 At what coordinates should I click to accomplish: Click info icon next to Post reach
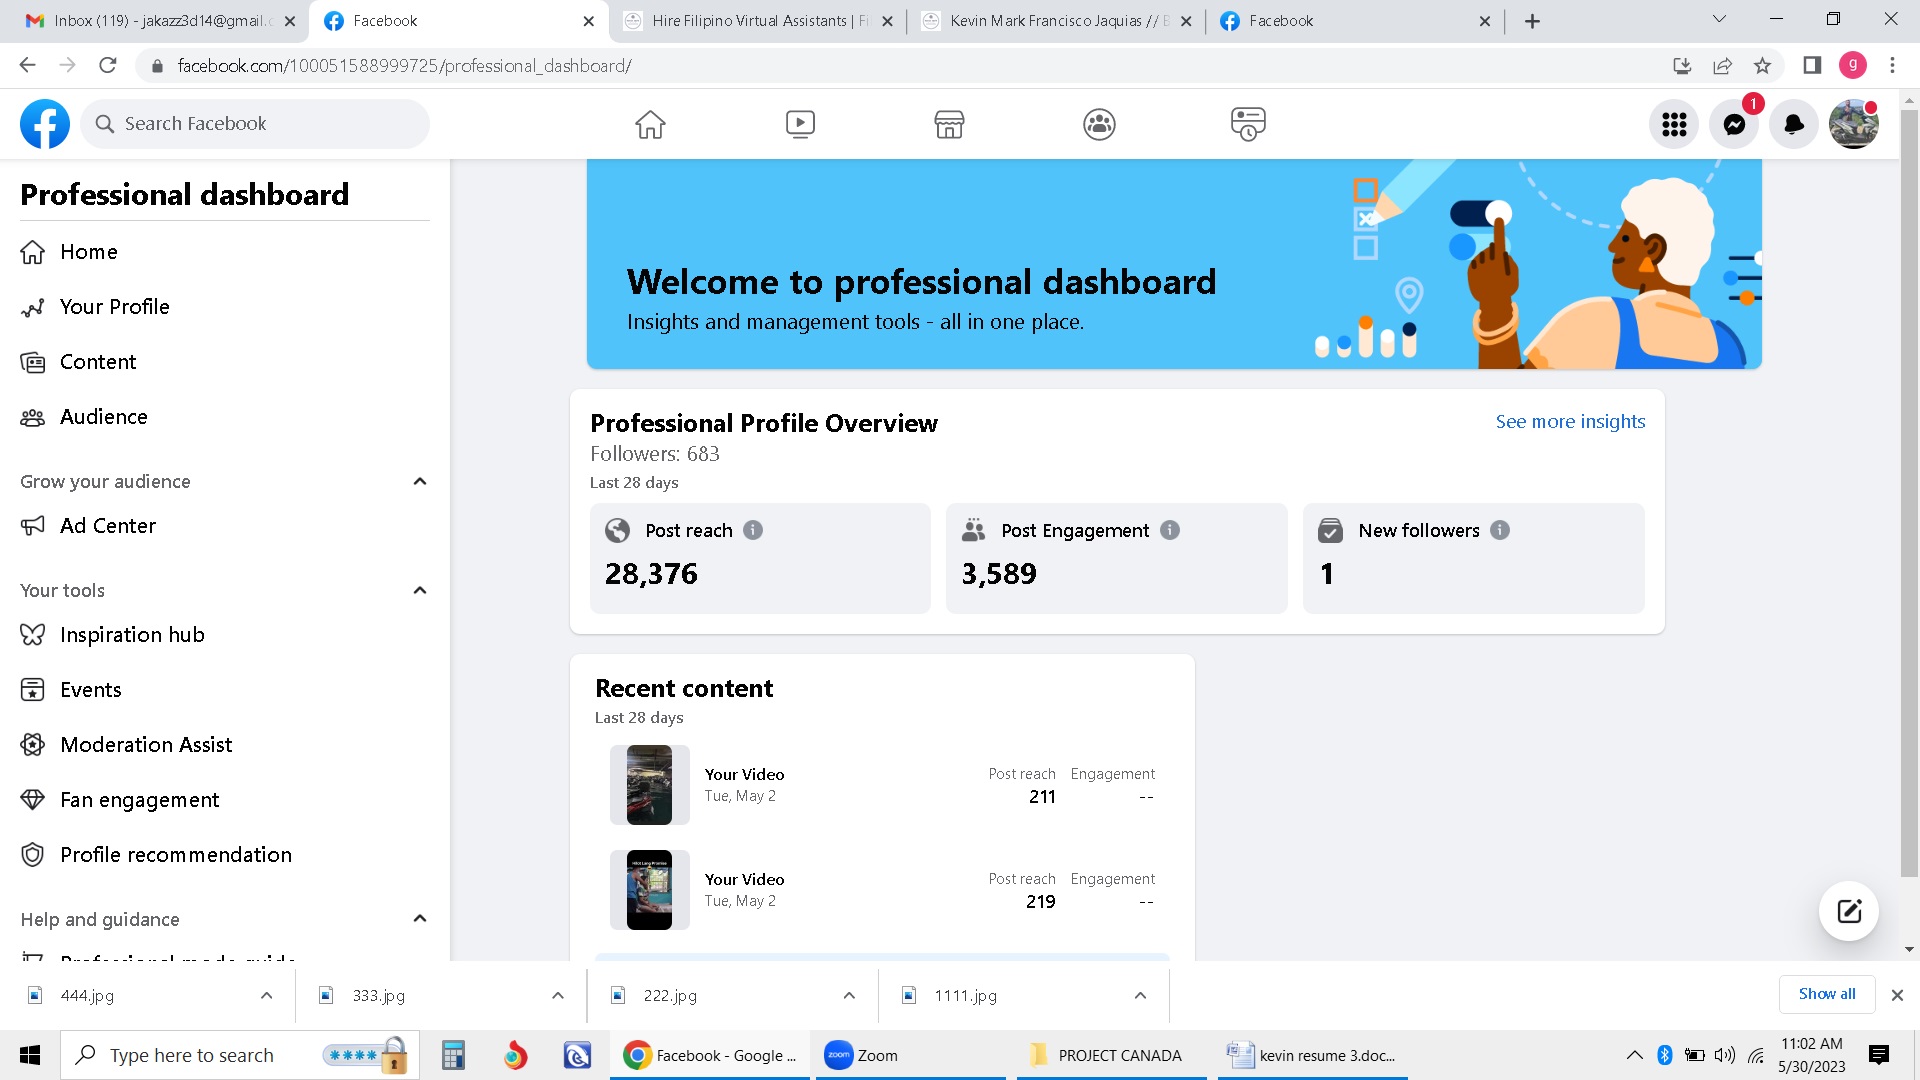pos(753,530)
